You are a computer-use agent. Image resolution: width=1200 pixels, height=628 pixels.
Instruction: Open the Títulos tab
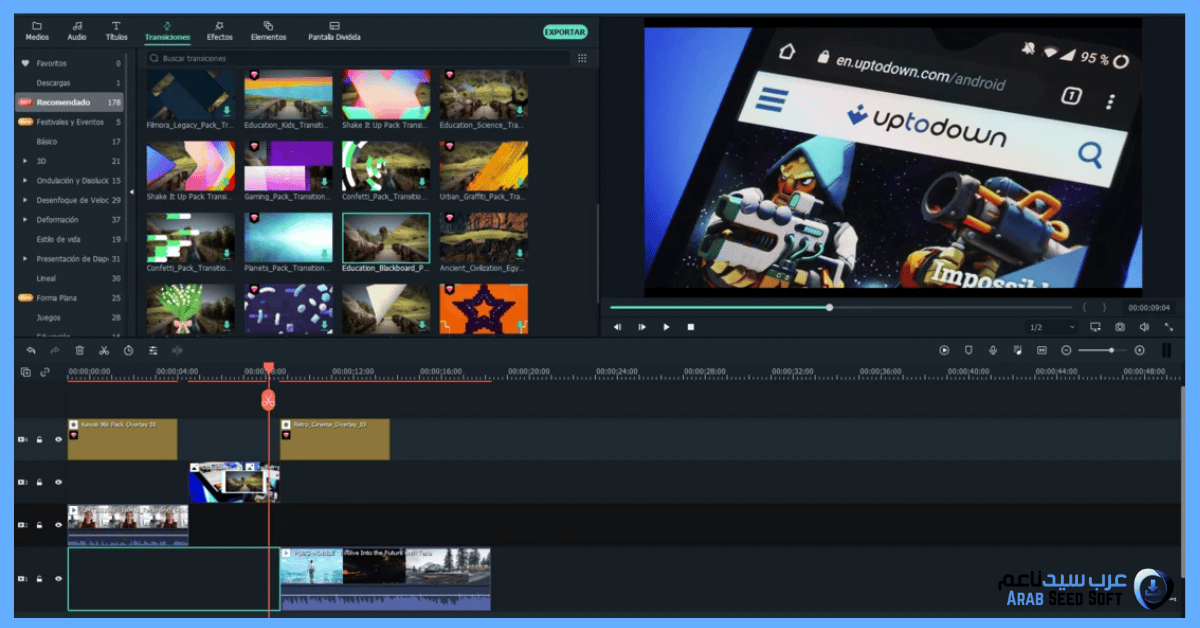[x=117, y=31]
